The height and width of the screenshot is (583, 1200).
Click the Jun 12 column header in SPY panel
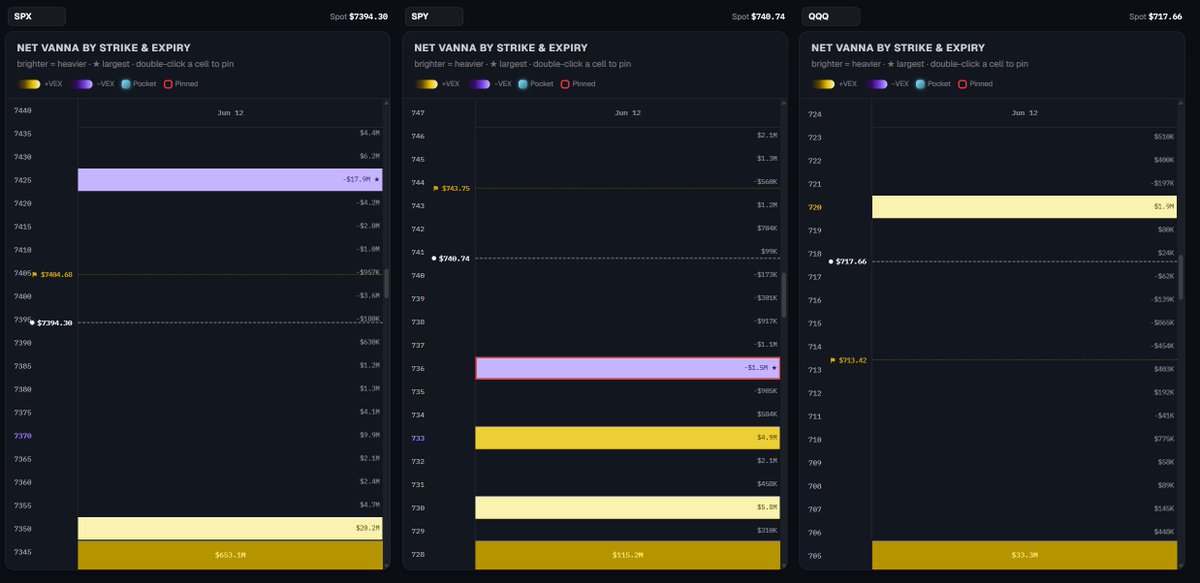coord(627,113)
